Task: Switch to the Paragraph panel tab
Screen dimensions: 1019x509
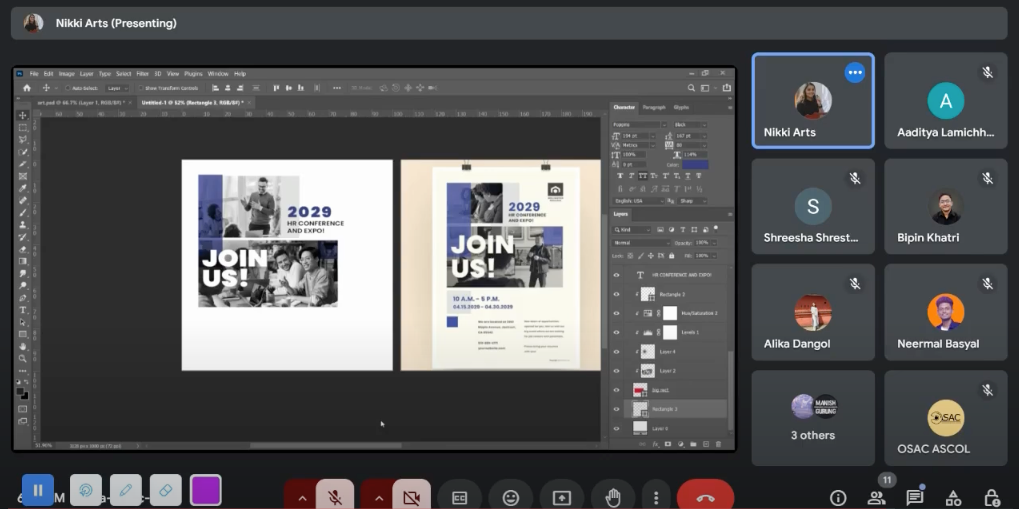Action: coord(654,107)
